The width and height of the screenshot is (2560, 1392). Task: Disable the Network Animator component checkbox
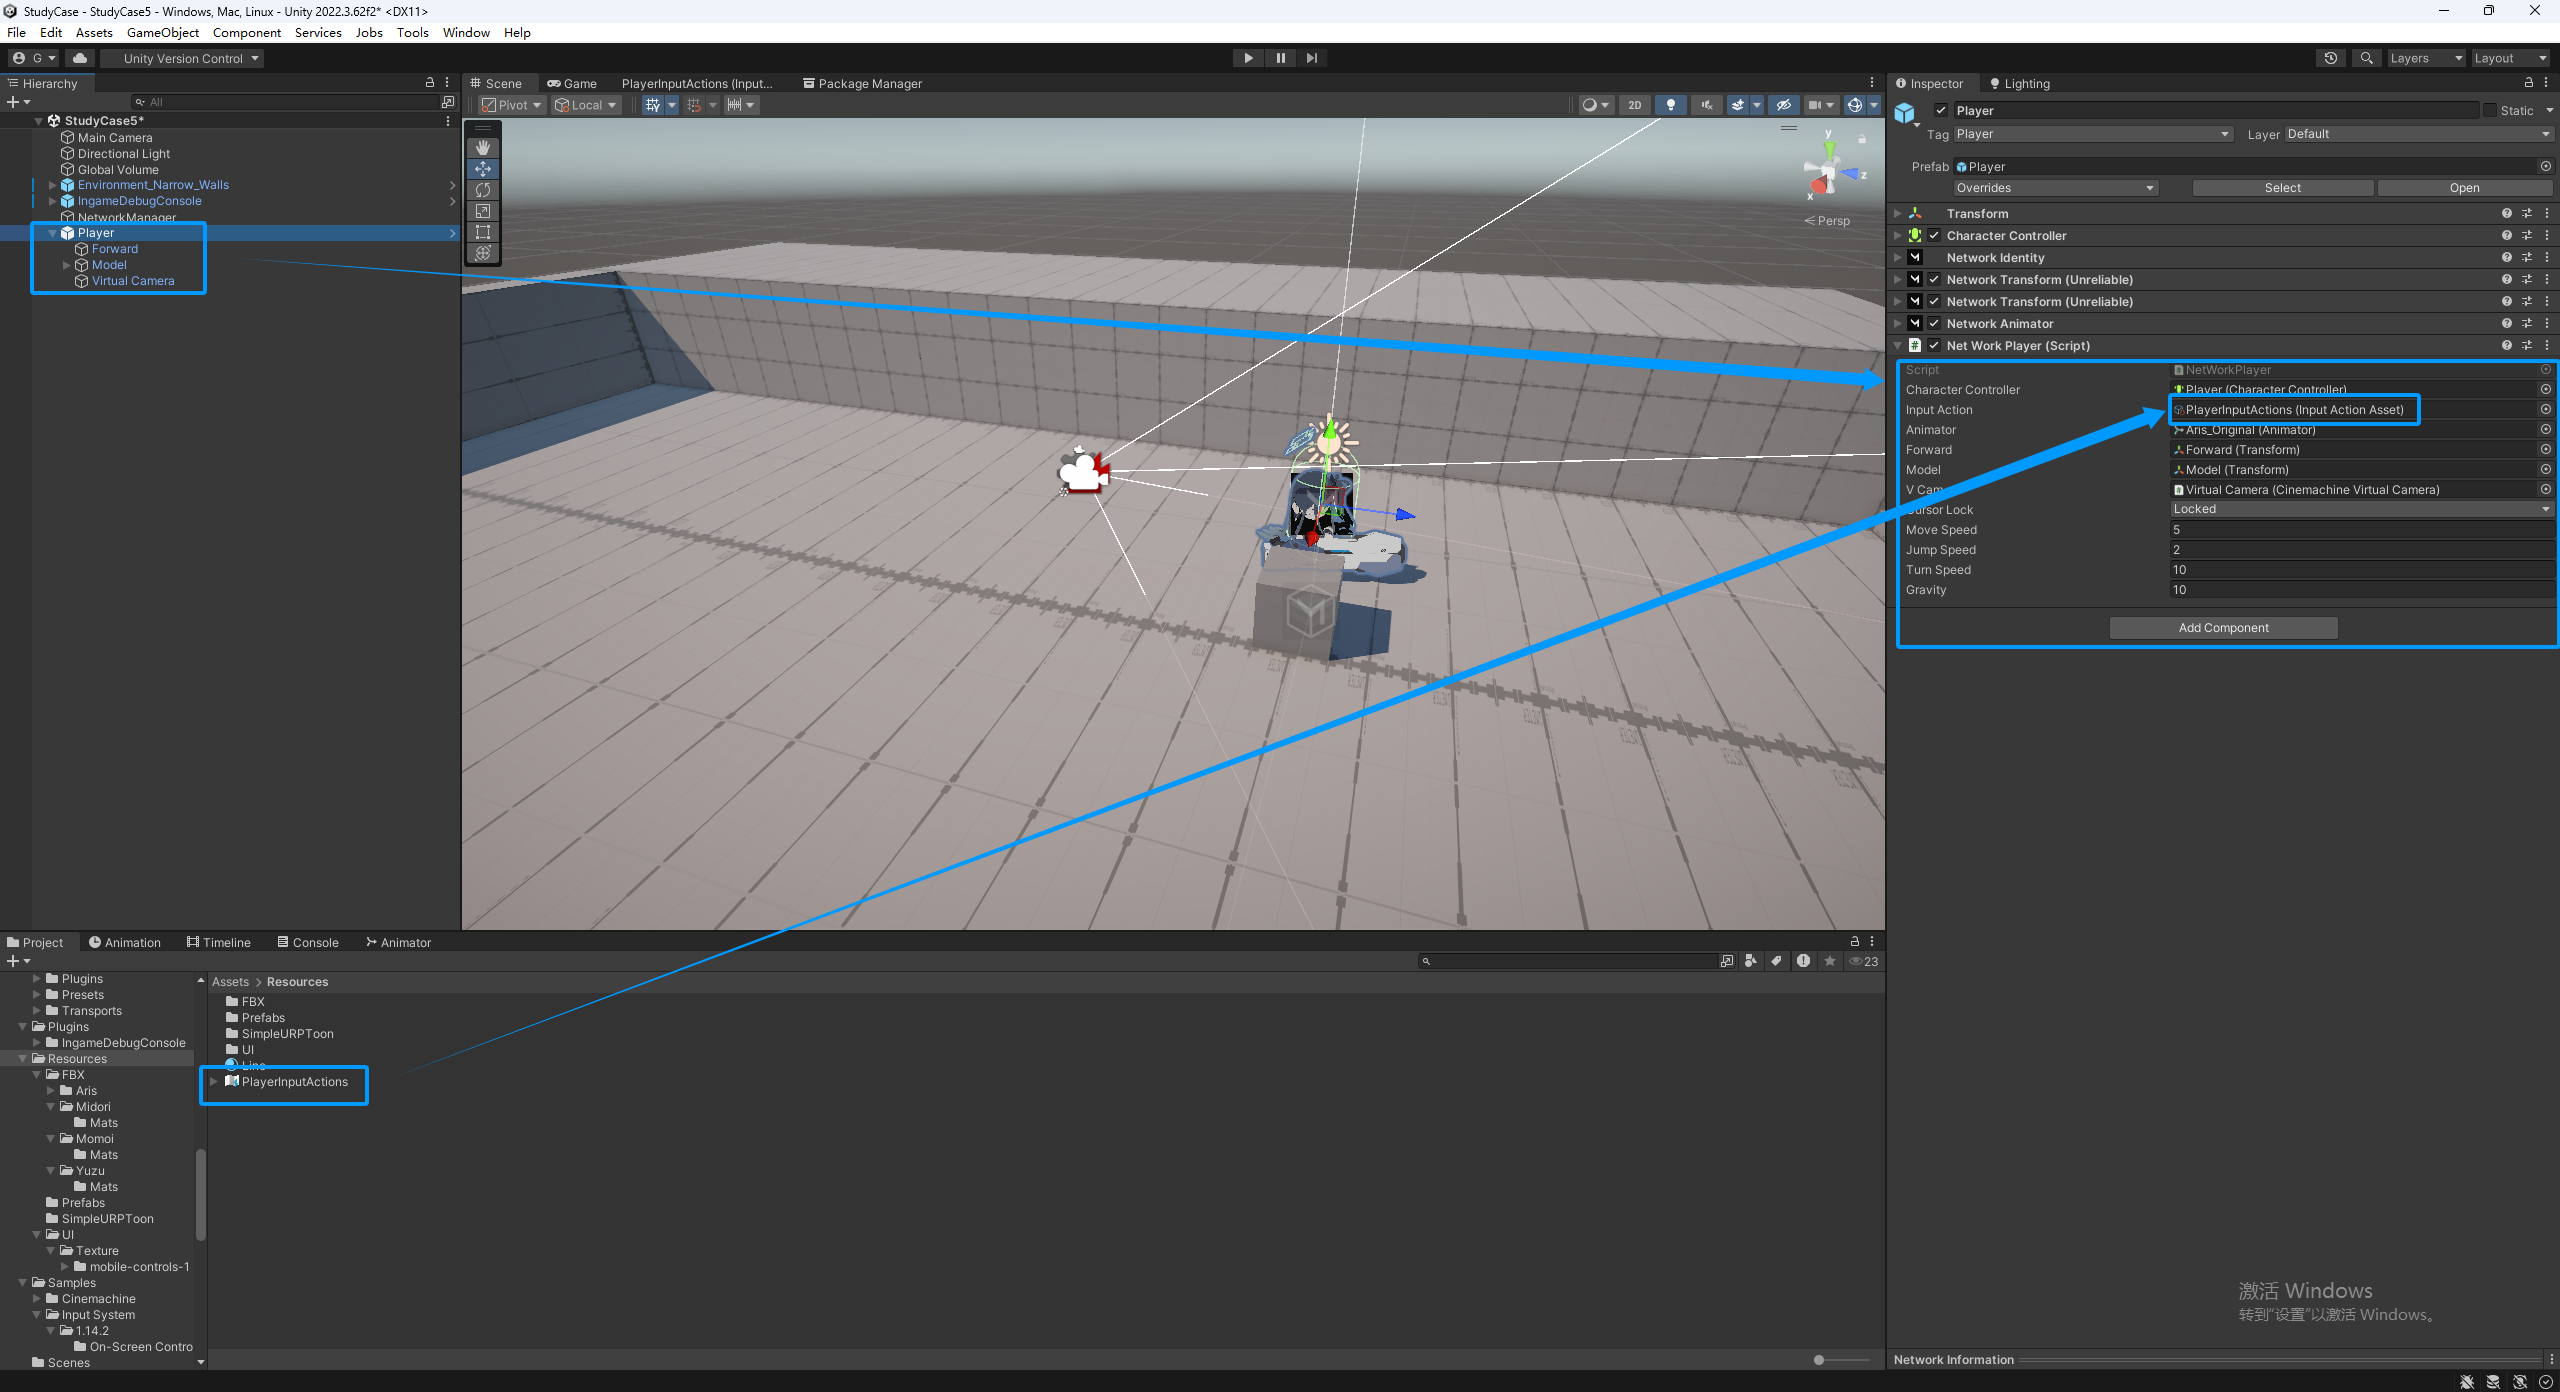click(1934, 324)
